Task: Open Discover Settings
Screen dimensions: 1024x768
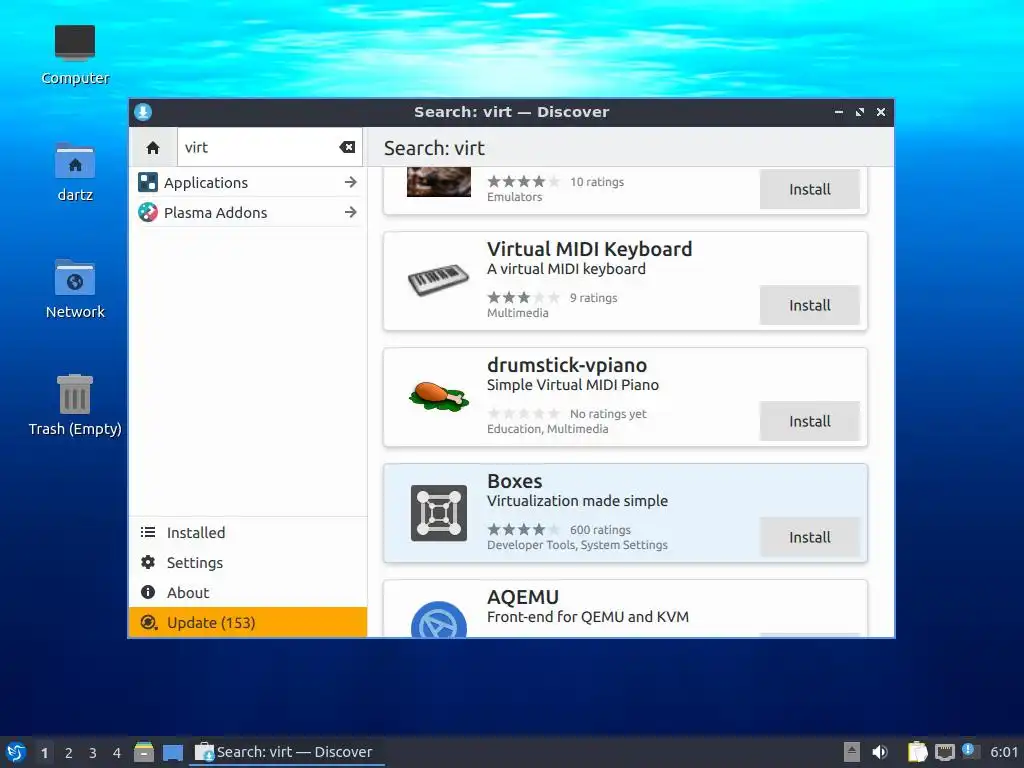Action: [x=248, y=562]
